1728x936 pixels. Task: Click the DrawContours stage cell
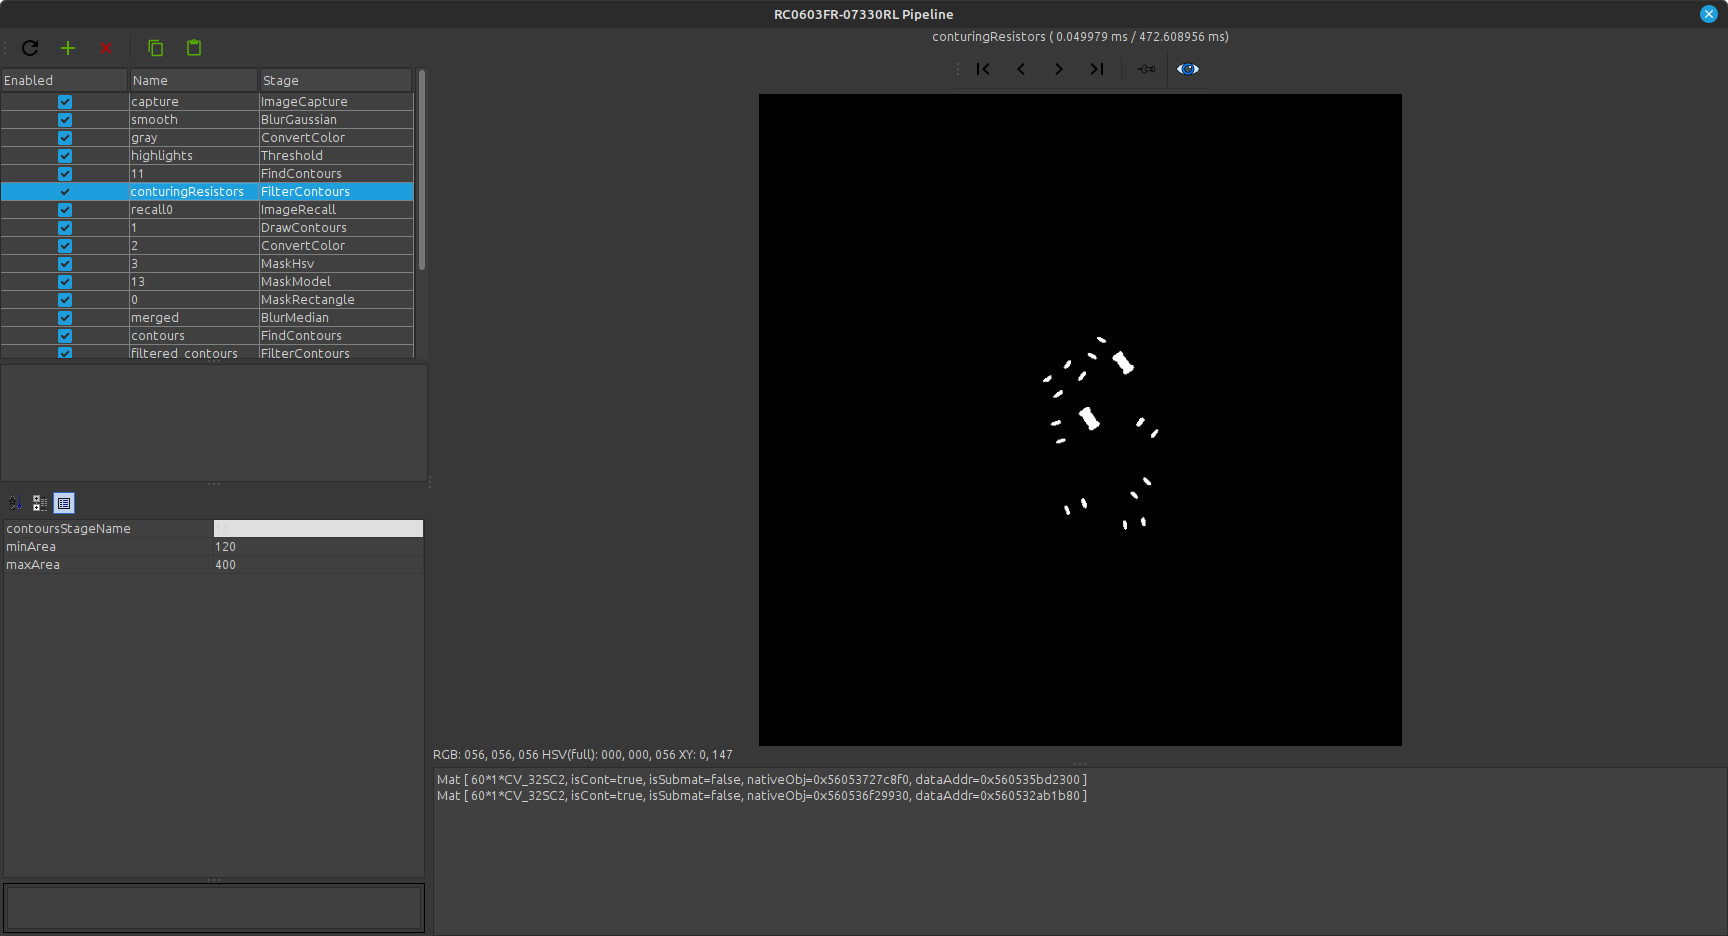(x=336, y=228)
